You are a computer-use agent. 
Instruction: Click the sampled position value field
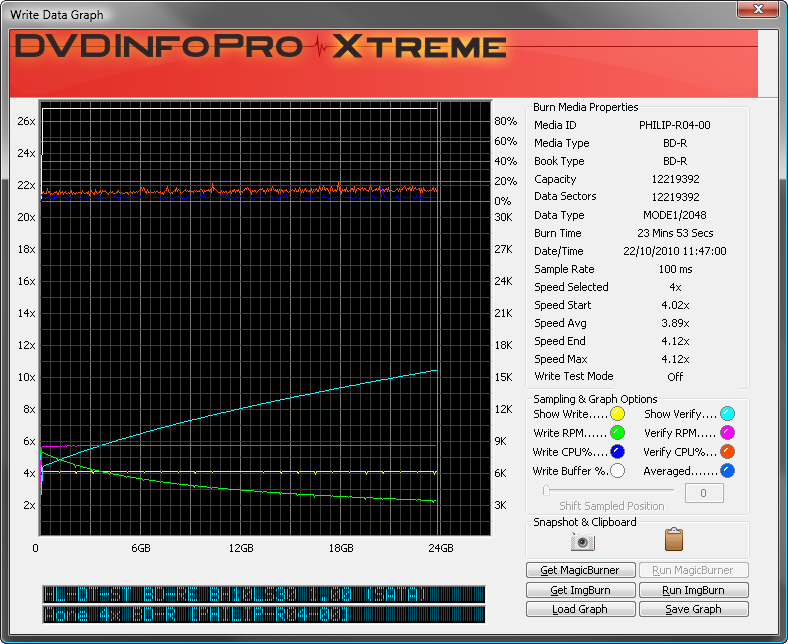(x=704, y=493)
